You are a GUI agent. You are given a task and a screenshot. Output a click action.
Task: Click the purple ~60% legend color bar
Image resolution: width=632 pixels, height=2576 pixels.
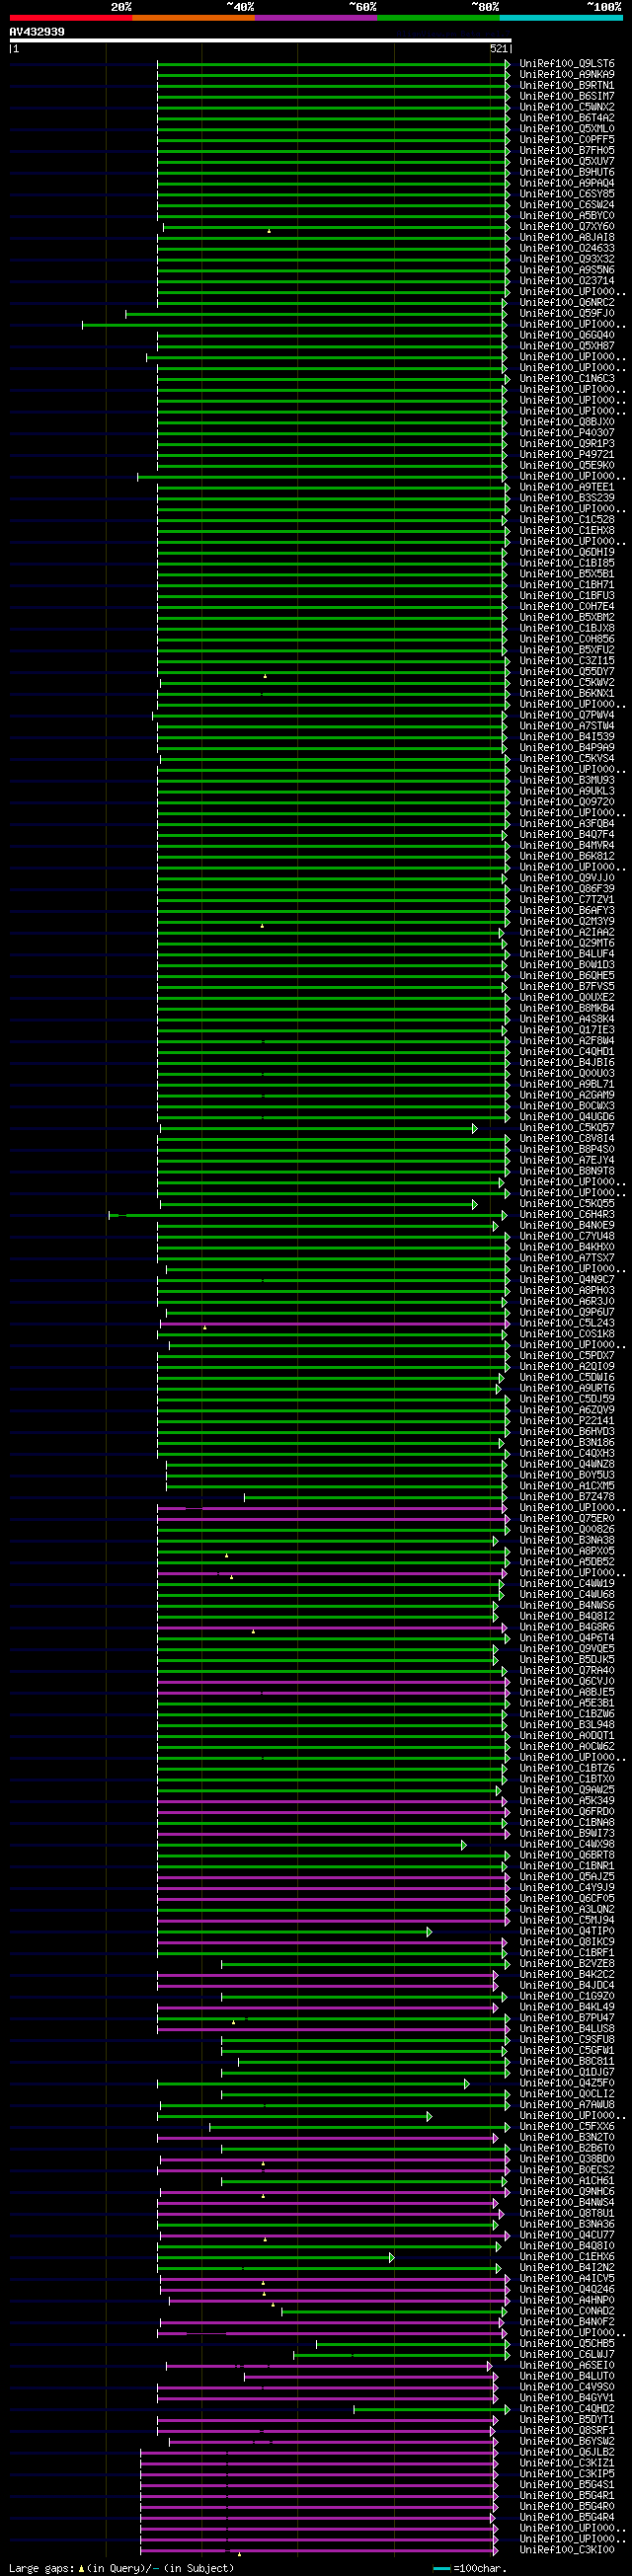pyautogui.click(x=316, y=18)
